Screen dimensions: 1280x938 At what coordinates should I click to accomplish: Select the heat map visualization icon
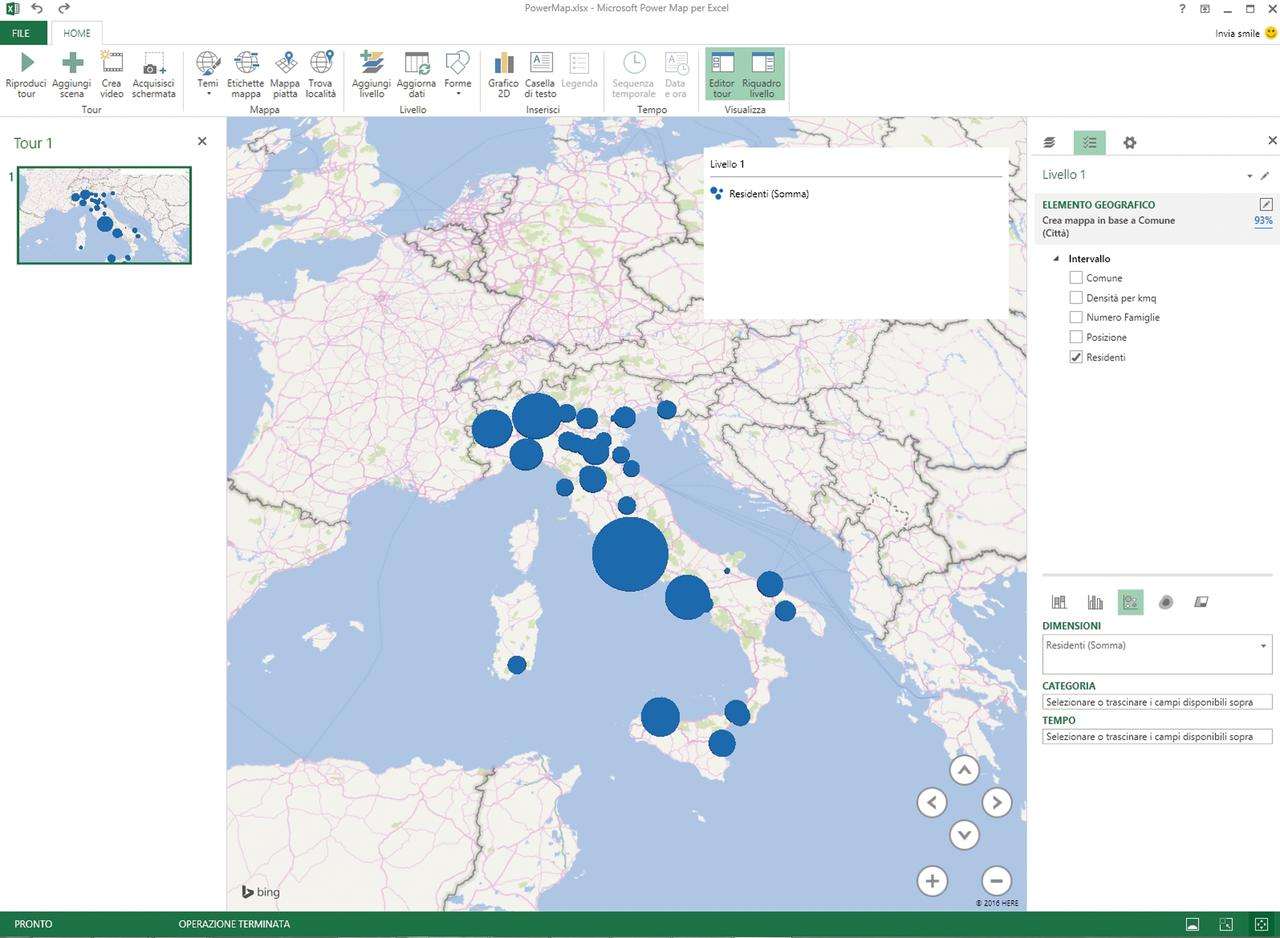coord(1166,602)
